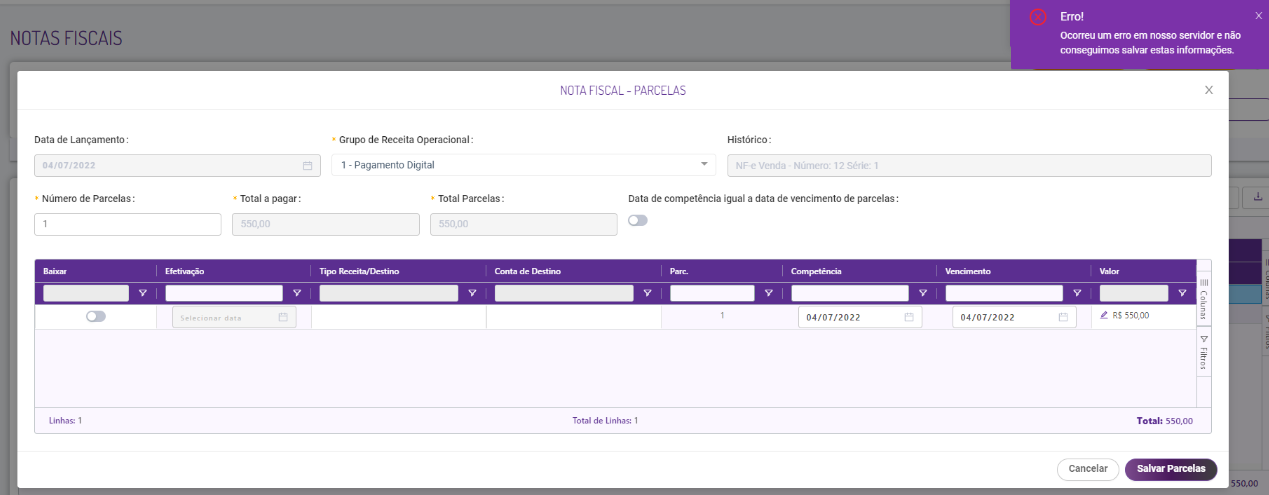Screen dimensions: 1269x495
Task: Click the Linhas: 1 footer text
Action: (x=65, y=421)
